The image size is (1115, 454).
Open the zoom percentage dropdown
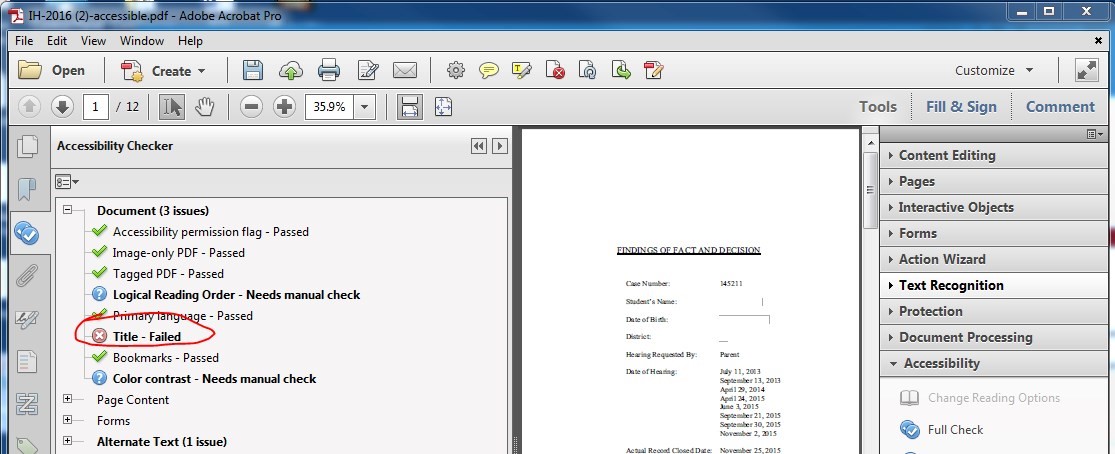click(x=364, y=106)
